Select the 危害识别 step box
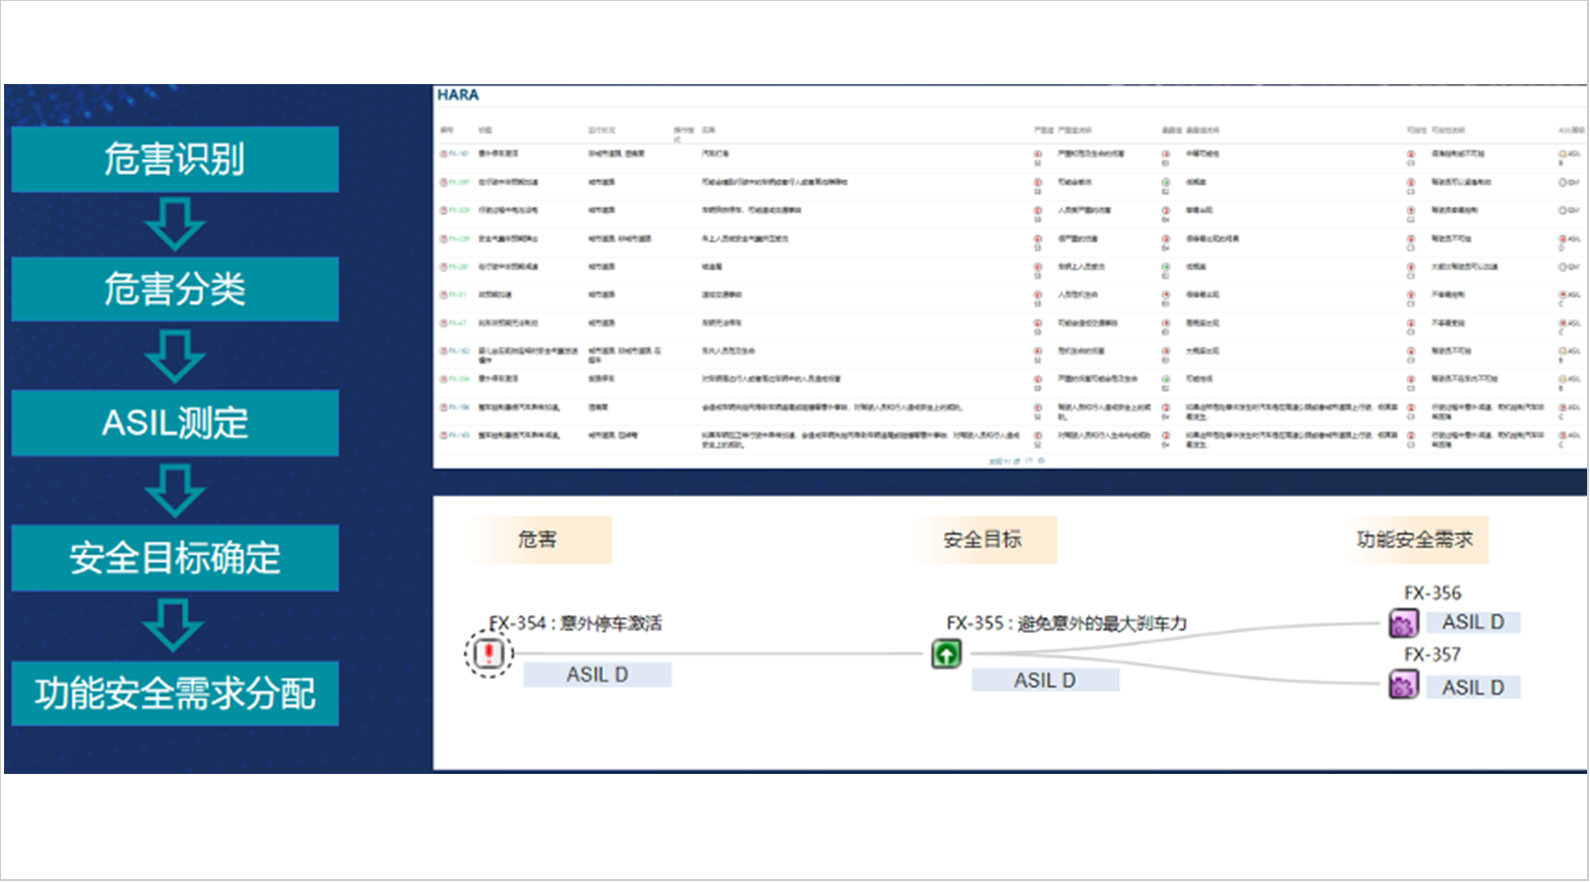This screenshot has width=1590, height=882. (x=175, y=159)
